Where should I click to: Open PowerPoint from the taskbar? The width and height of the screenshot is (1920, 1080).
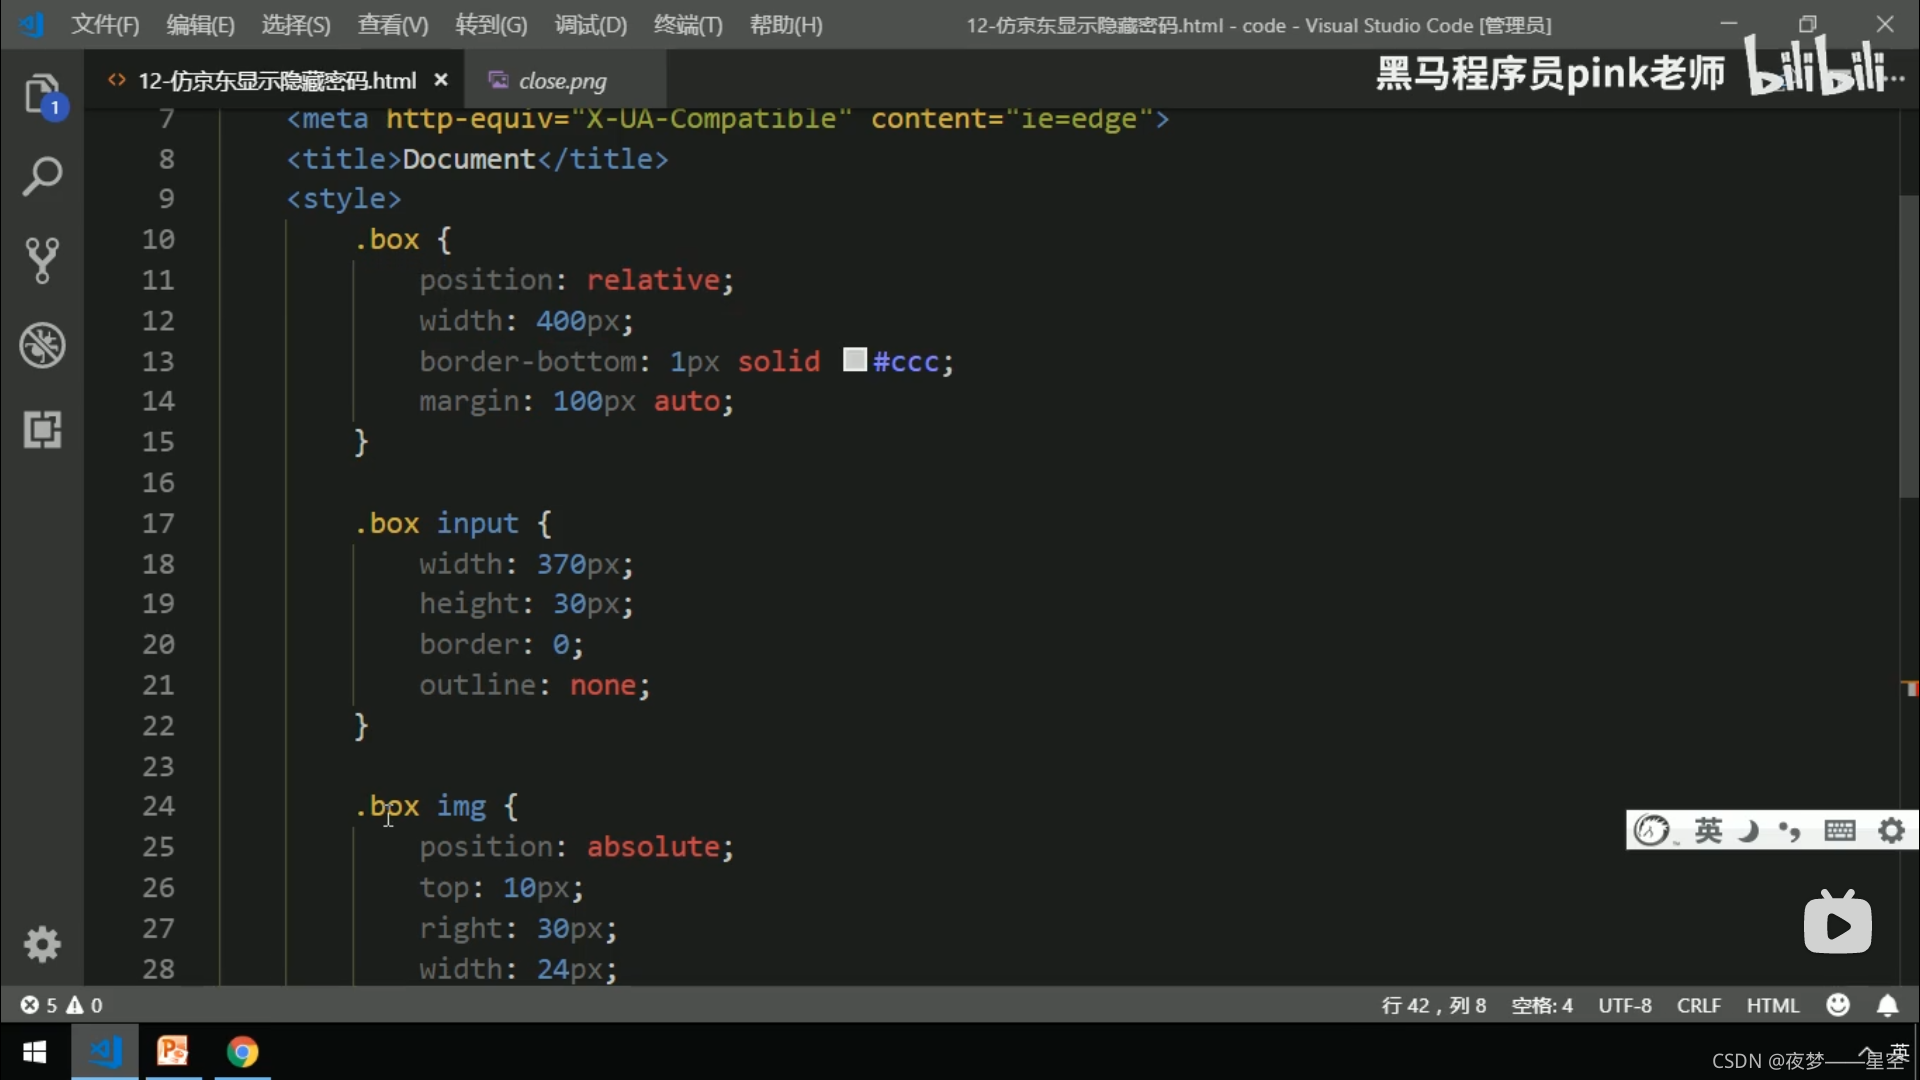[173, 1052]
